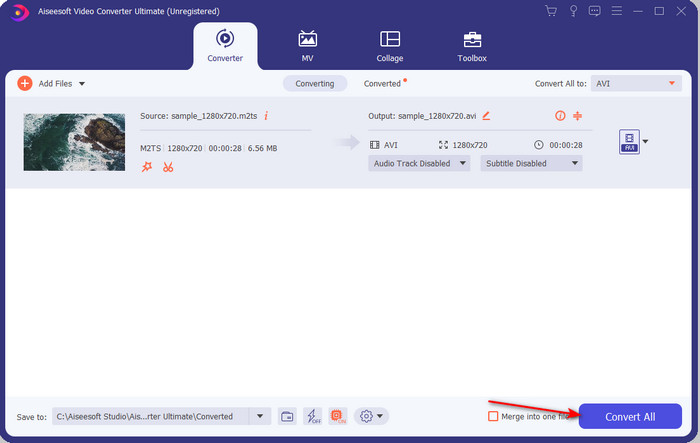
Task: Click the Add Files text button
Action: (55, 84)
